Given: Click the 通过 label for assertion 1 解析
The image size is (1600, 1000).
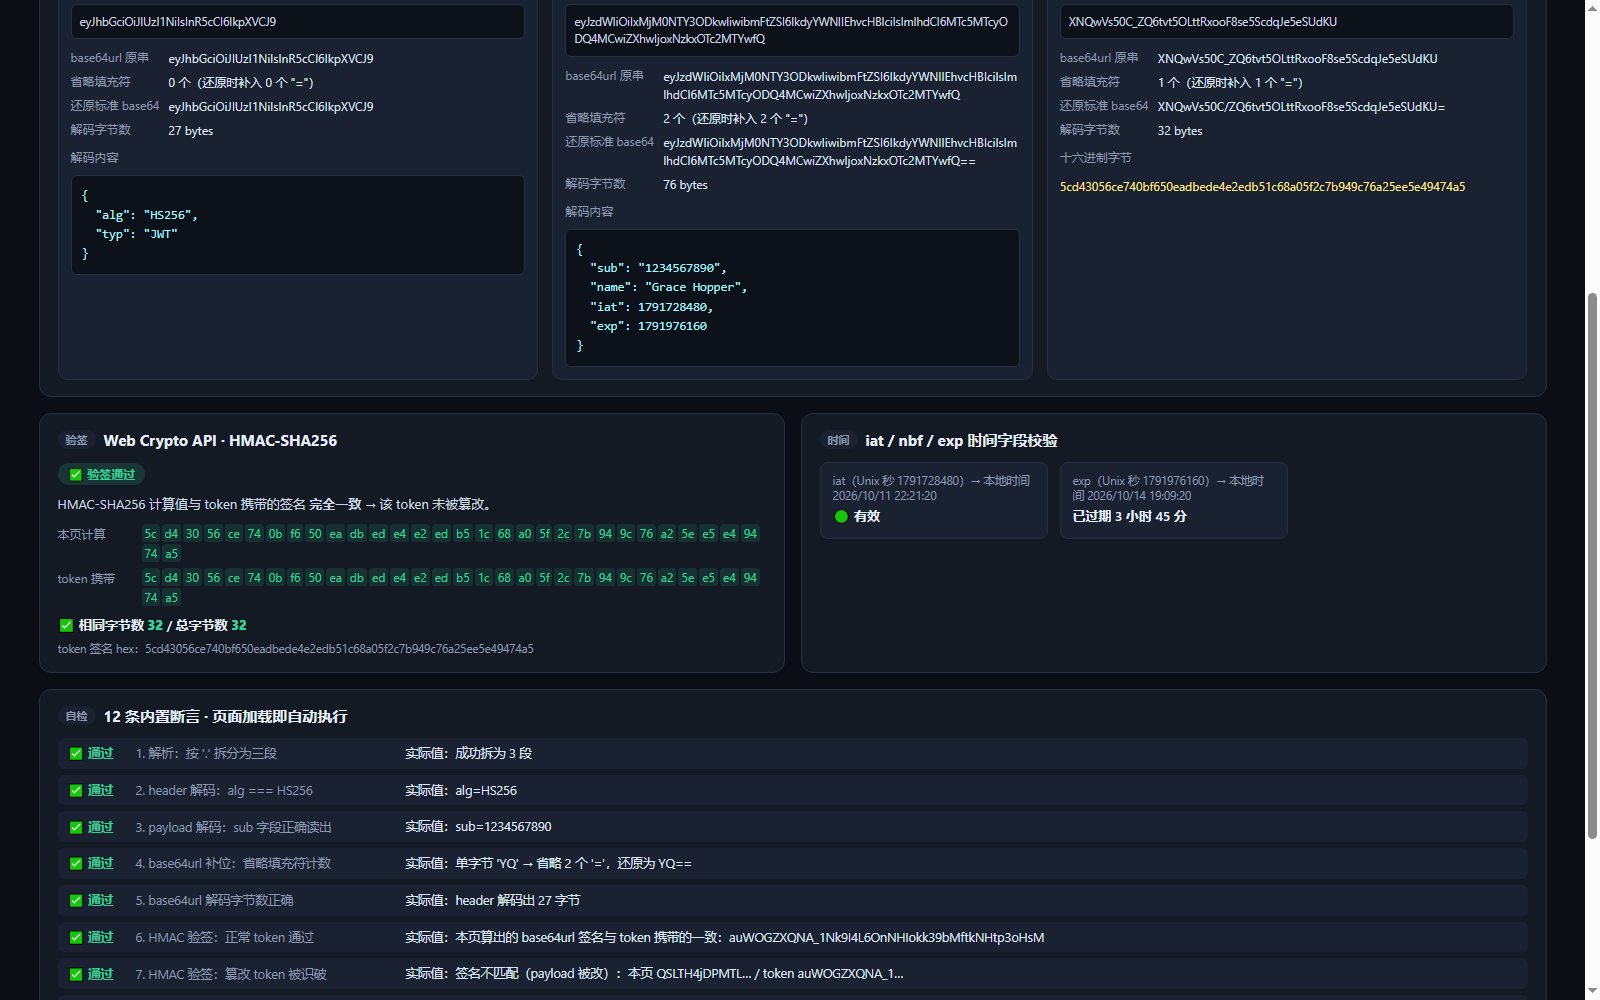Looking at the screenshot, I should (101, 754).
